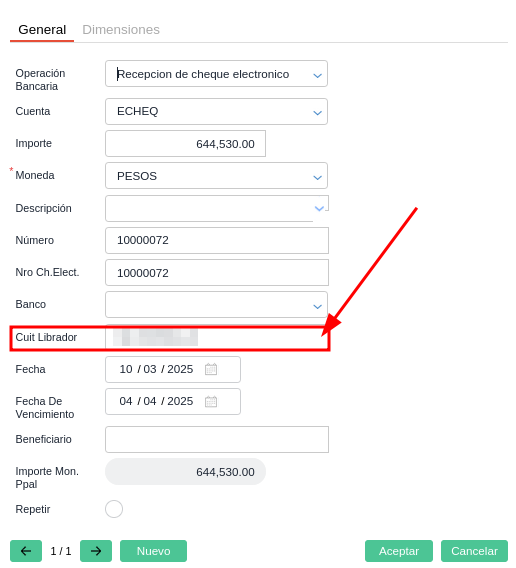This screenshot has height=568, width=516.
Task: Open calendar picker for Fecha De Vencimiento
Action: click(x=211, y=401)
